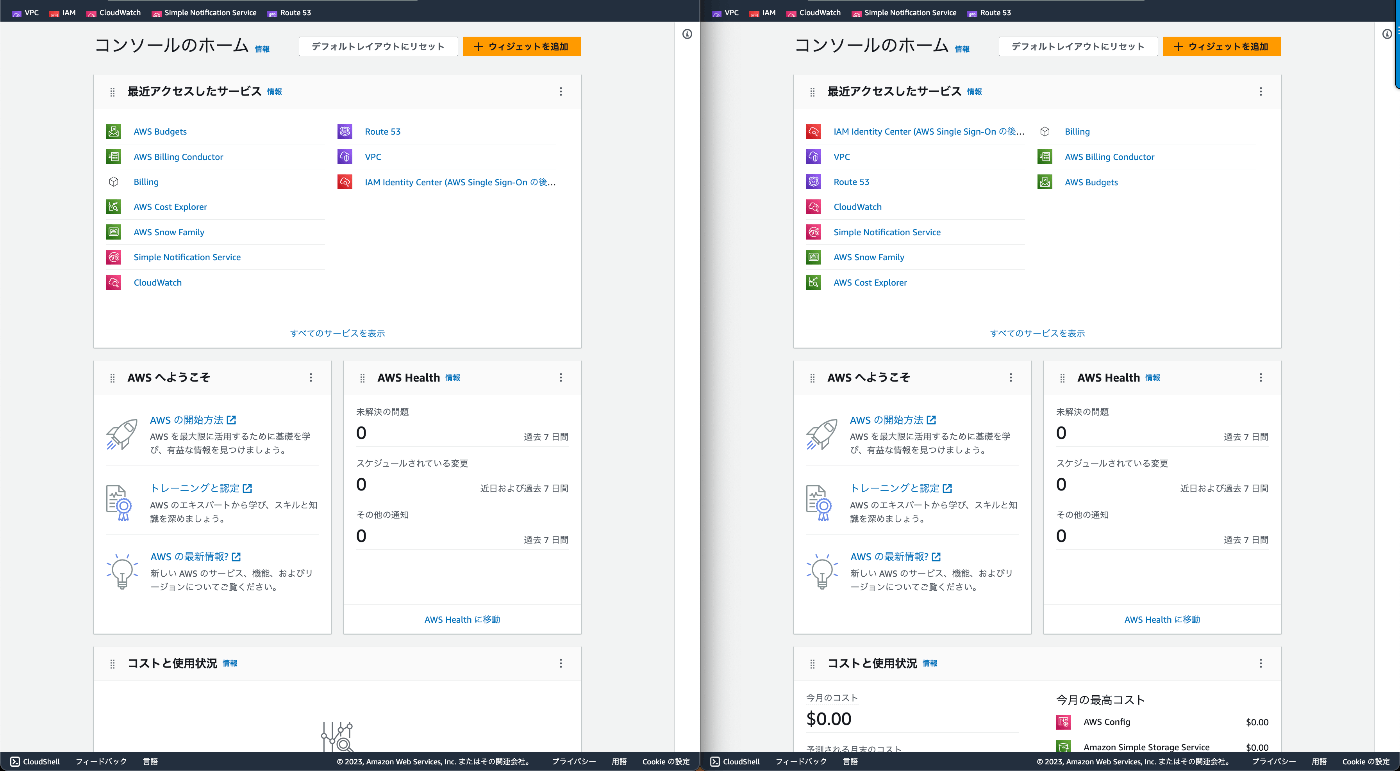
Task: Grab drag handle of AWS Health widget, right window
Action: click(1063, 378)
